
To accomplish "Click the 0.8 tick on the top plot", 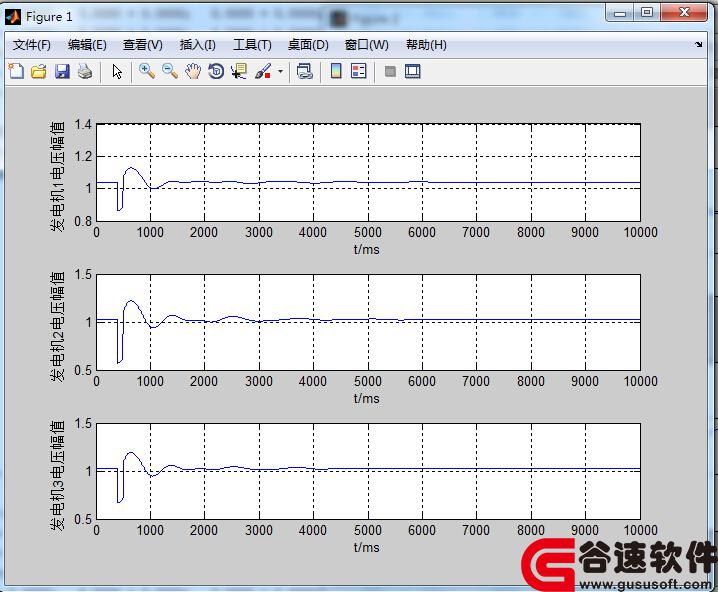I will tap(83, 222).
